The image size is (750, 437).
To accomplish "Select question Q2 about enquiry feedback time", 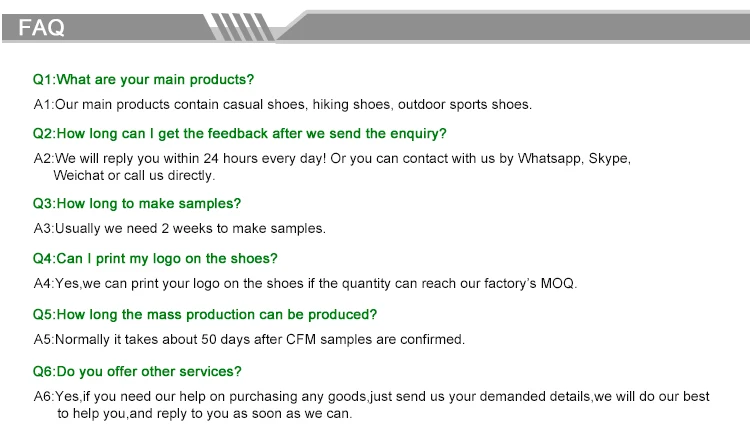I will pos(239,133).
